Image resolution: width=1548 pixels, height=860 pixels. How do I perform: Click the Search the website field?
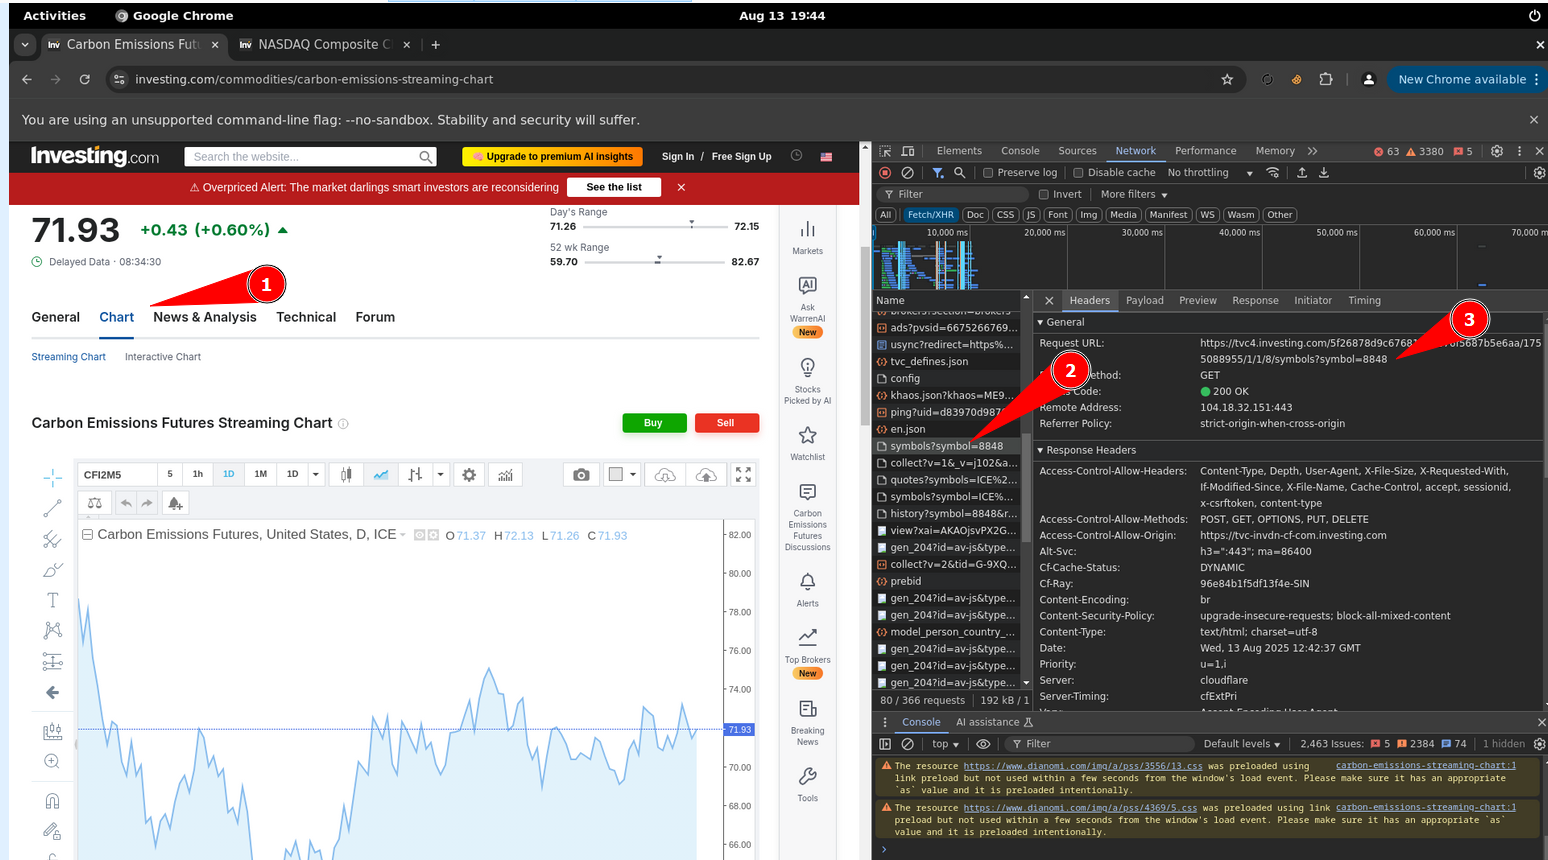tap(312, 157)
